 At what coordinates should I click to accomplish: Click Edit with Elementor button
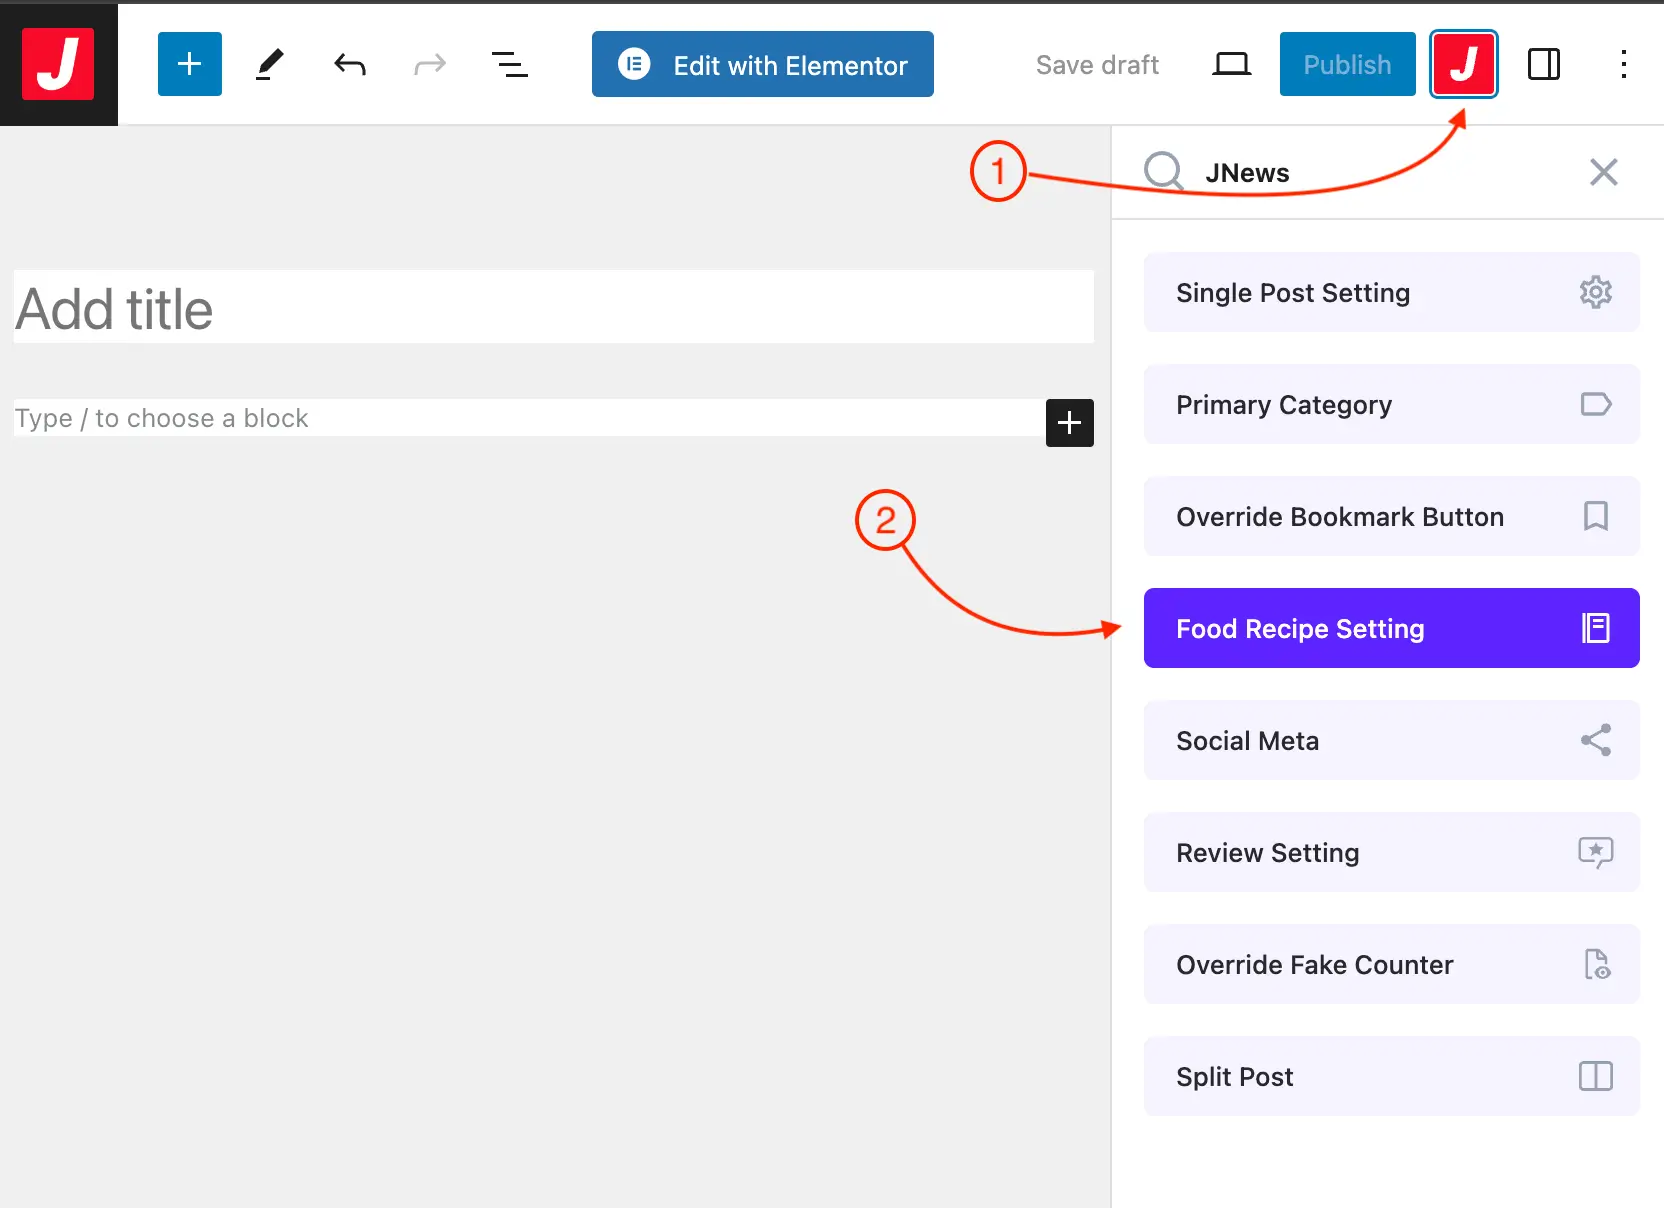762,65
